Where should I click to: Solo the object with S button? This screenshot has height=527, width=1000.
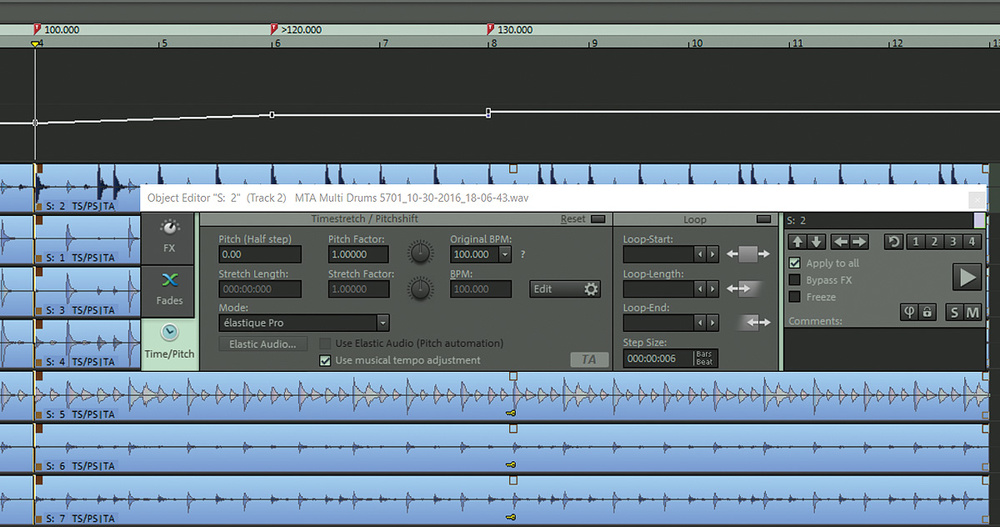click(954, 313)
